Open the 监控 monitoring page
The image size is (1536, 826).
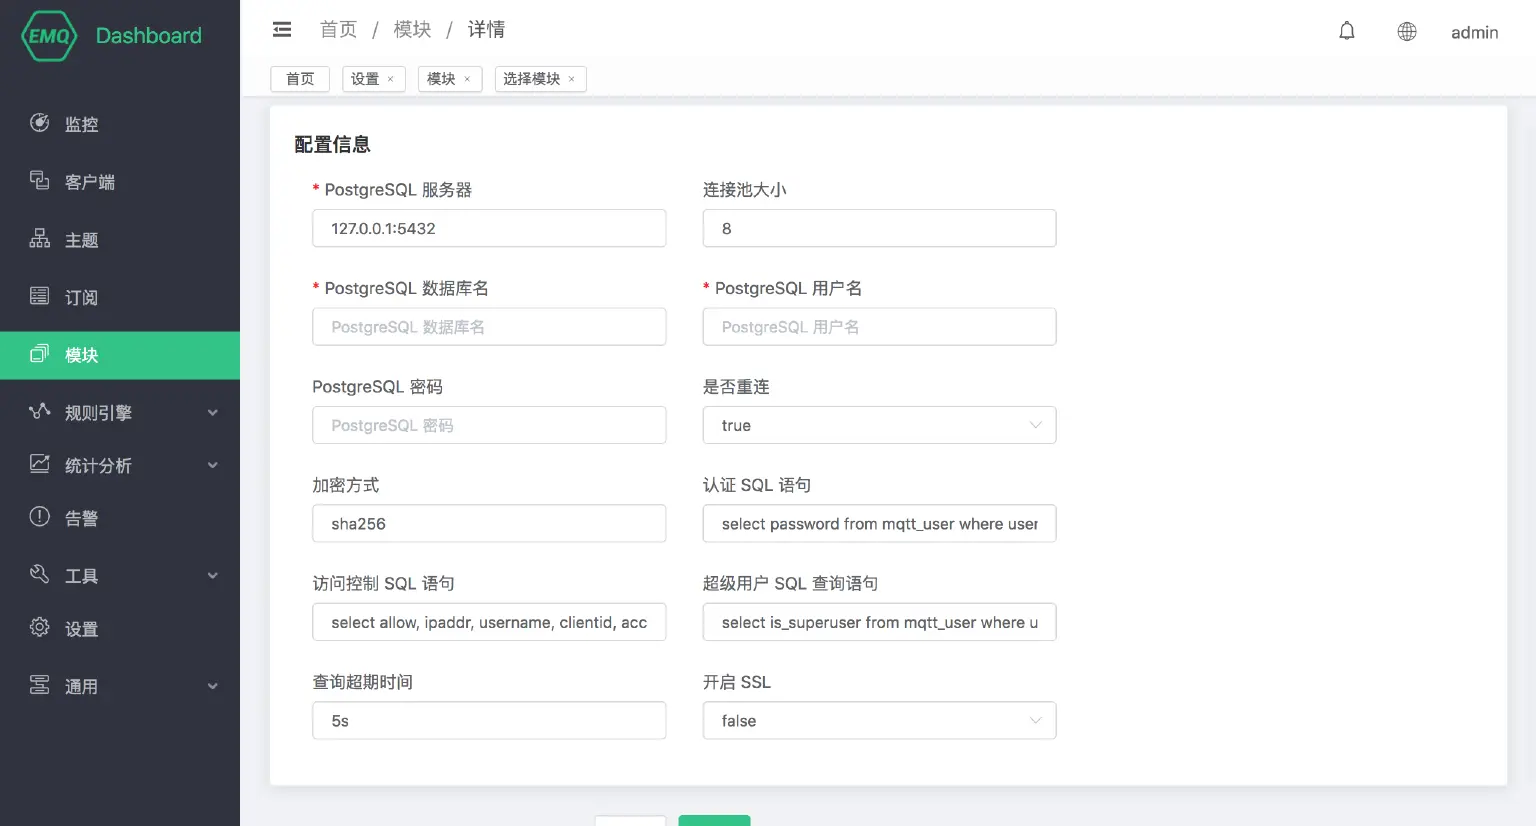click(x=80, y=124)
